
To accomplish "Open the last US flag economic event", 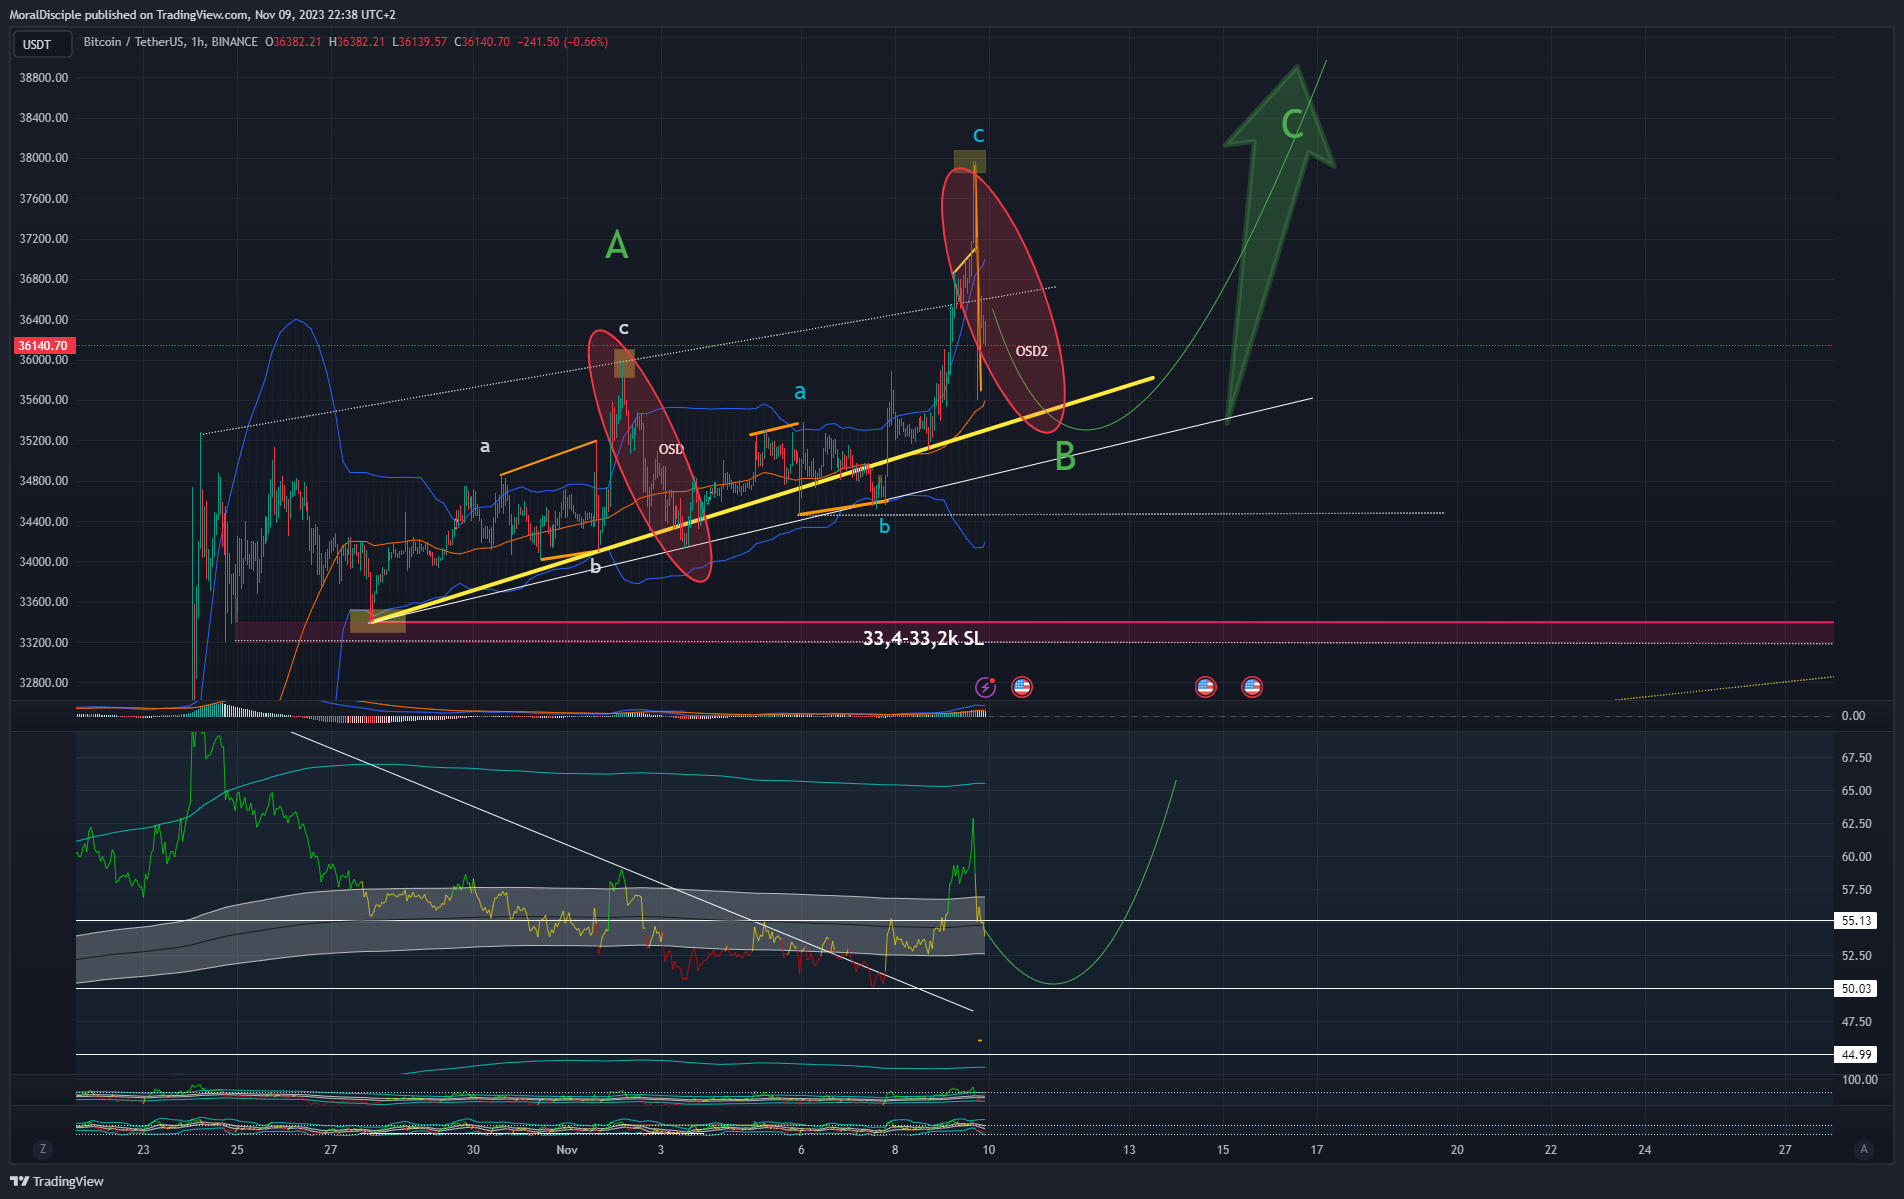I will pos(1252,687).
